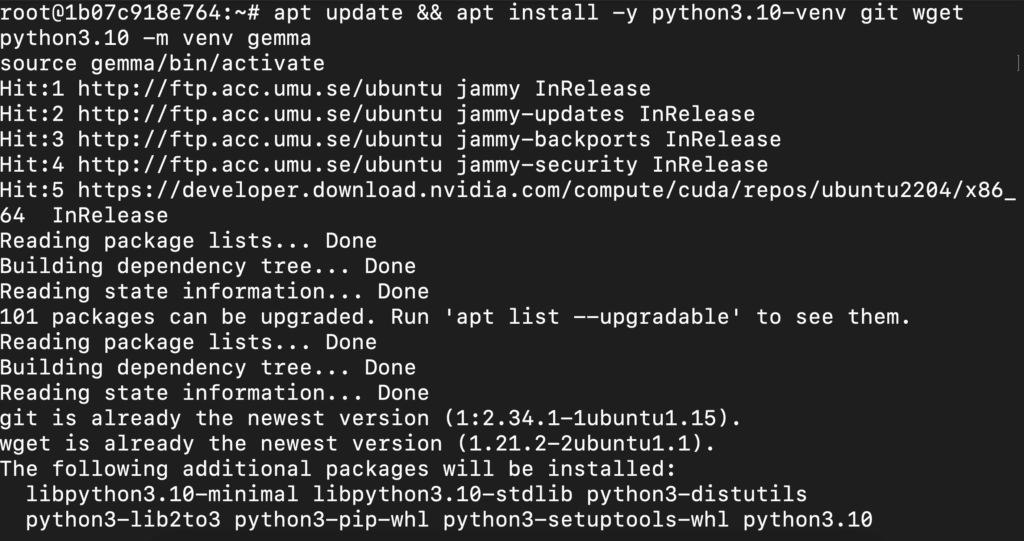Click the scrollbar marker at the terminal's right edge
1024x541 pixels.
pos(1019,63)
